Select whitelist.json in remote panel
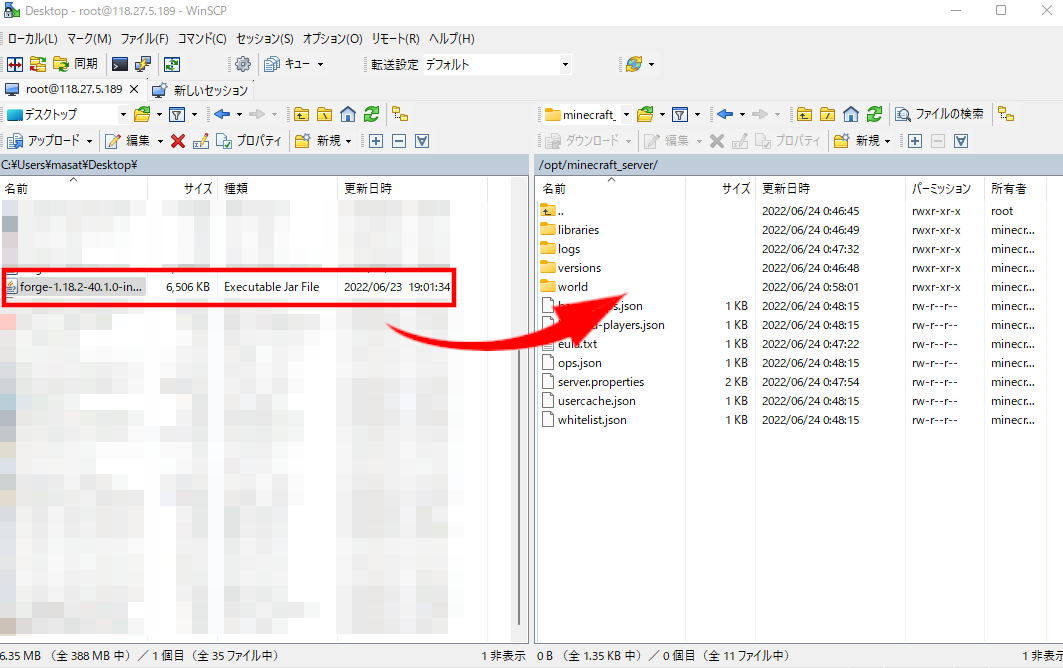Viewport: 1063px width, 668px height. 592,420
